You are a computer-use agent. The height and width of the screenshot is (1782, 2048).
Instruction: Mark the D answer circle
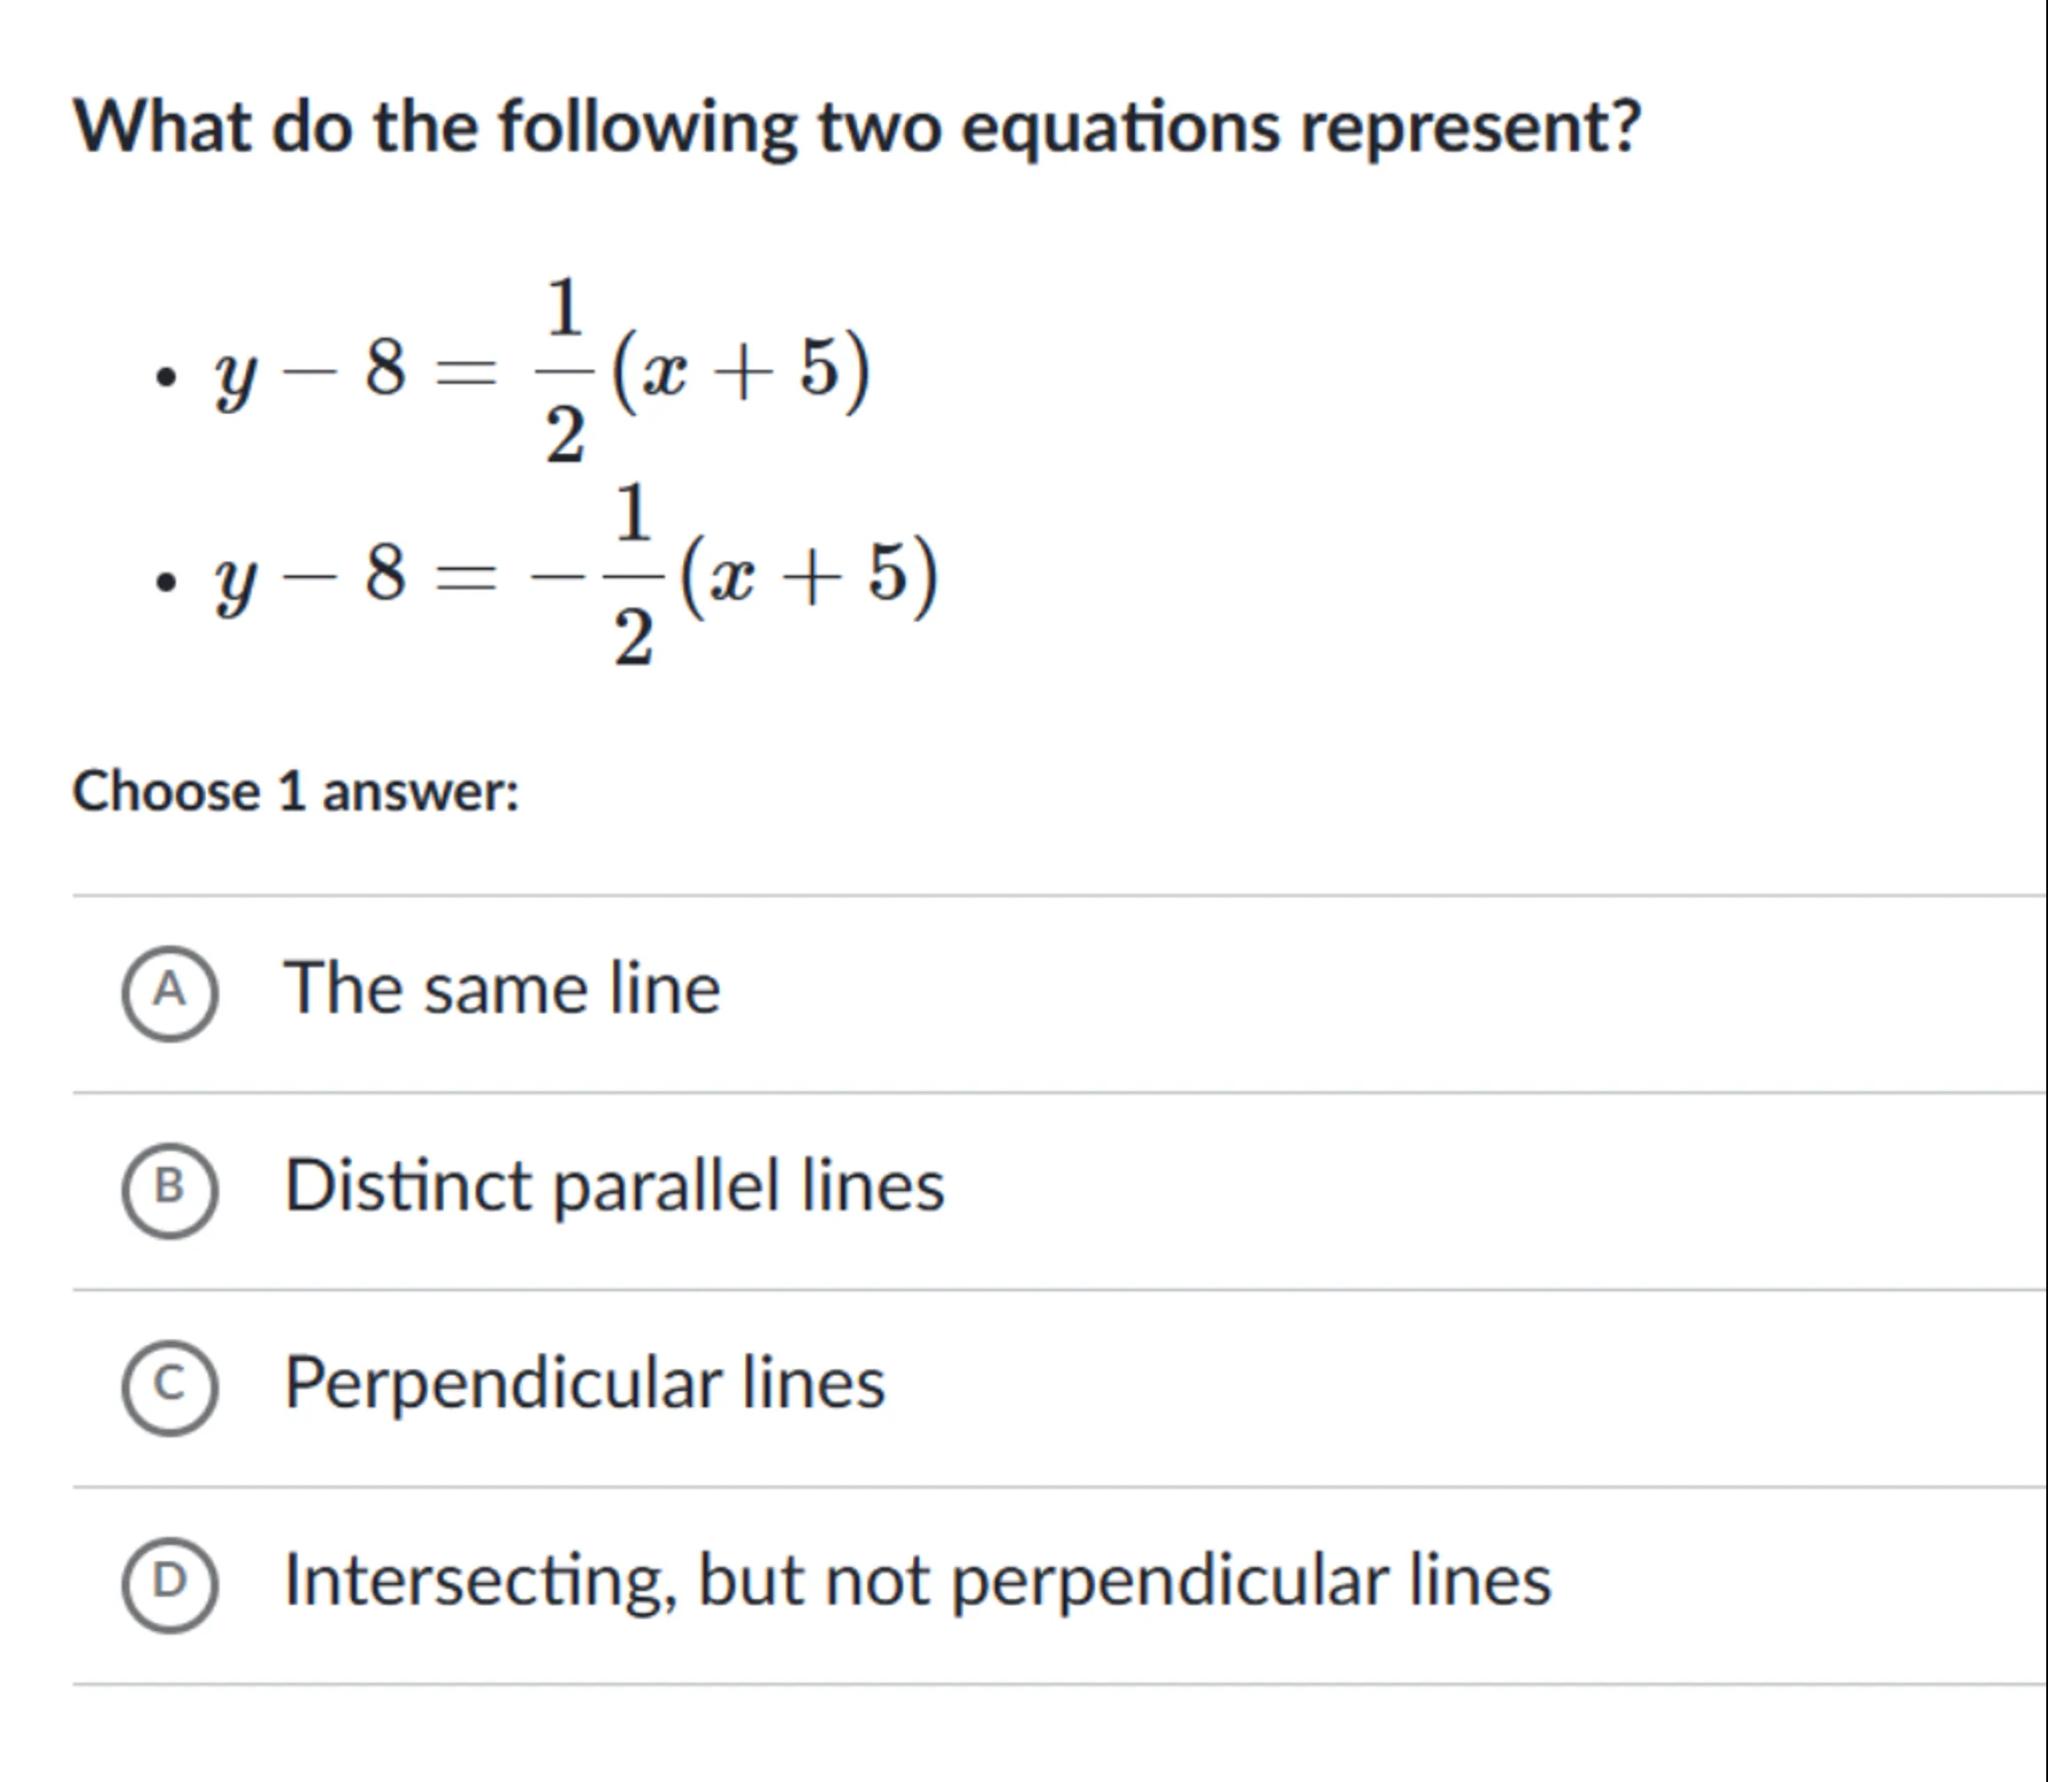[x=169, y=1583]
